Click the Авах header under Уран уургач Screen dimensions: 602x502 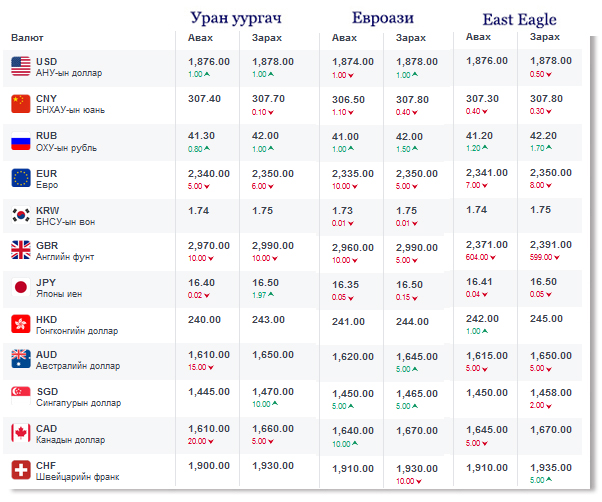click(200, 38)
